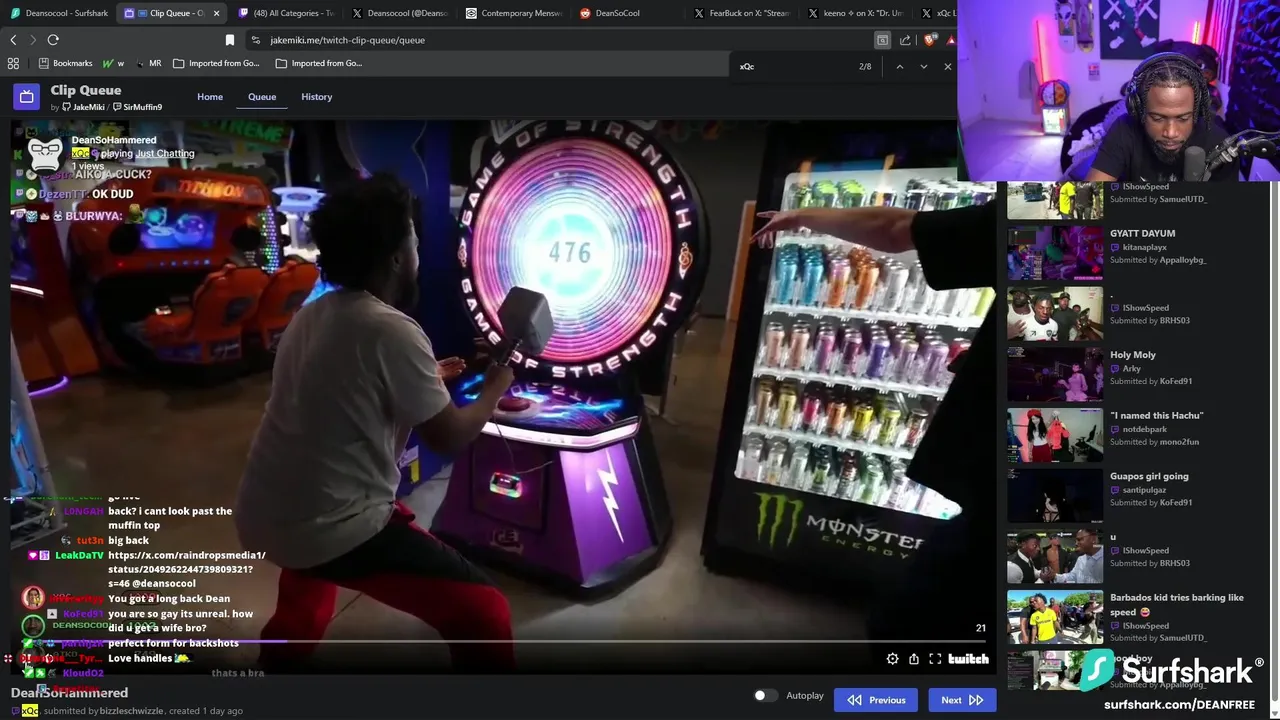The width and height of the screenshot is (1280, 720).
Task: Select the Barbados kid tries barking clip thumbnail
Action: (1055, 617)
